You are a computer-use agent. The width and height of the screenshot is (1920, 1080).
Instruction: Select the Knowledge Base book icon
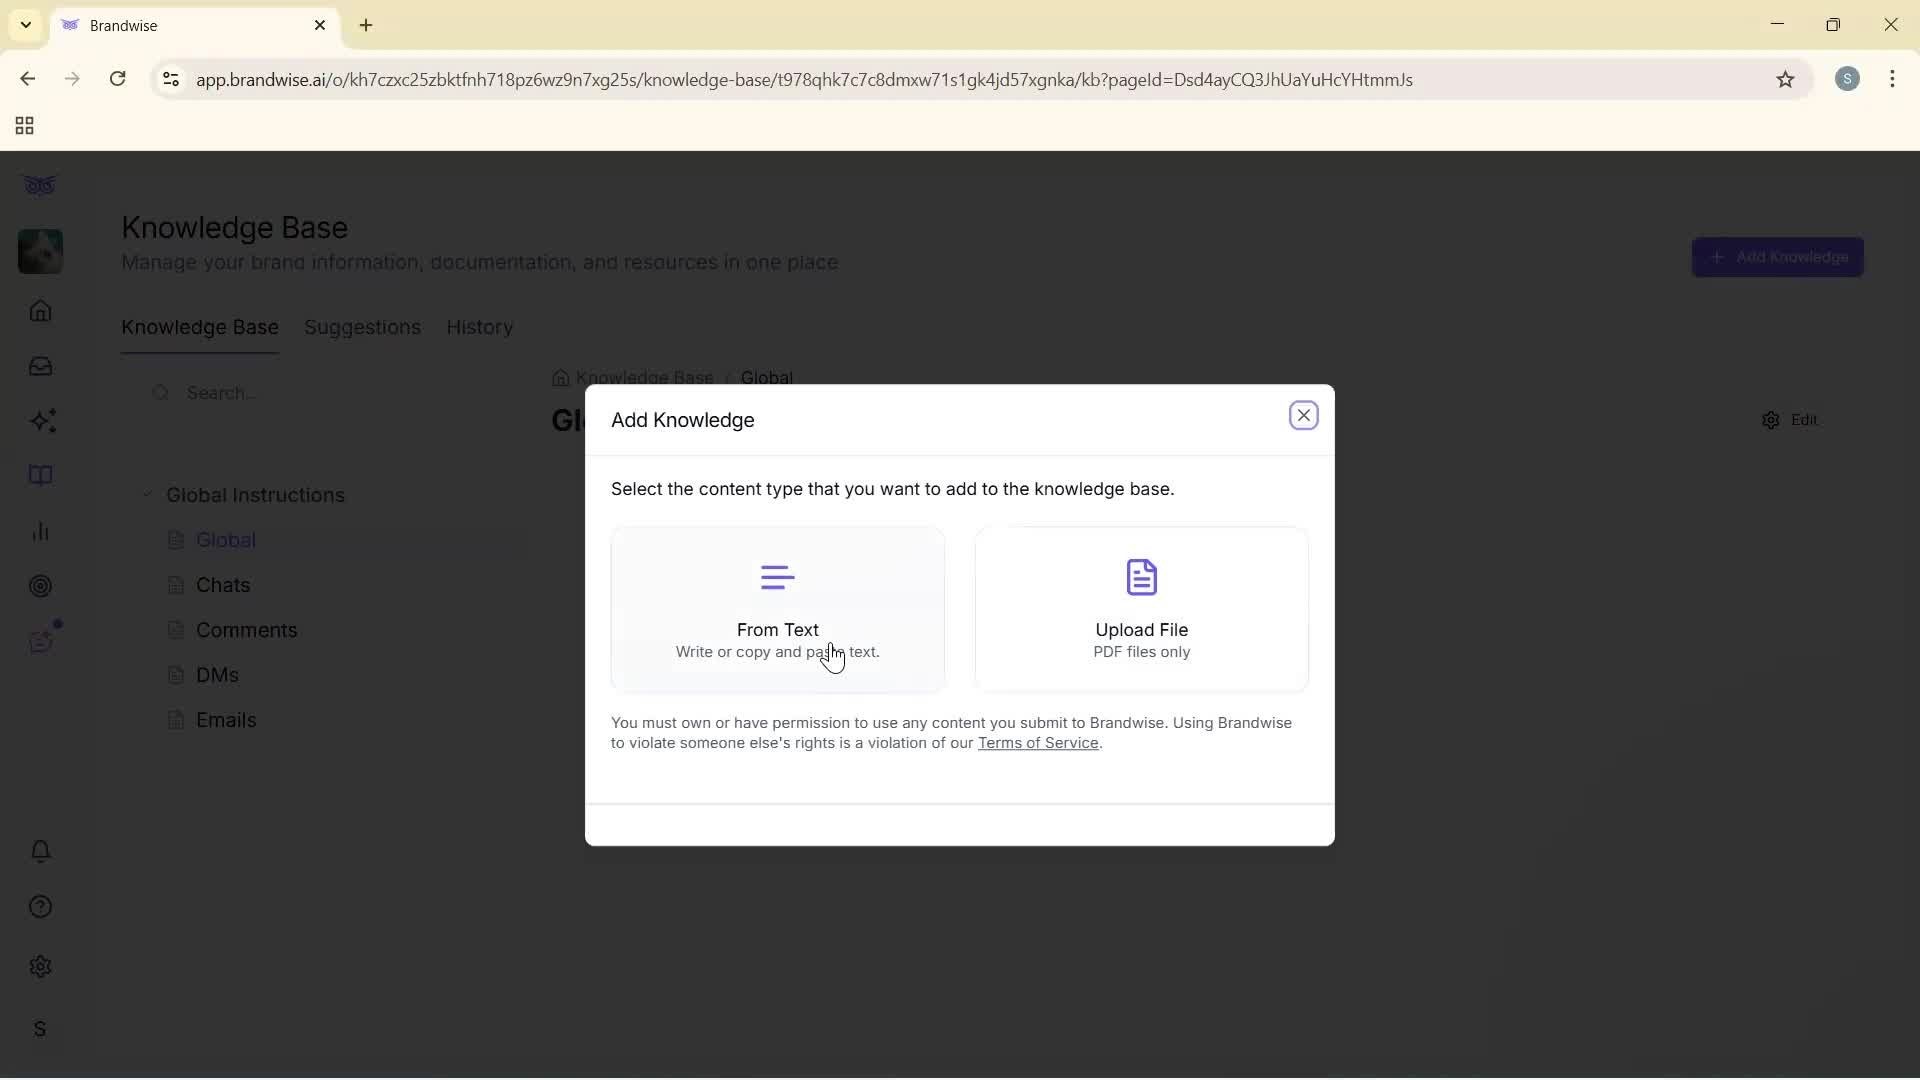(x=40, y=475)
